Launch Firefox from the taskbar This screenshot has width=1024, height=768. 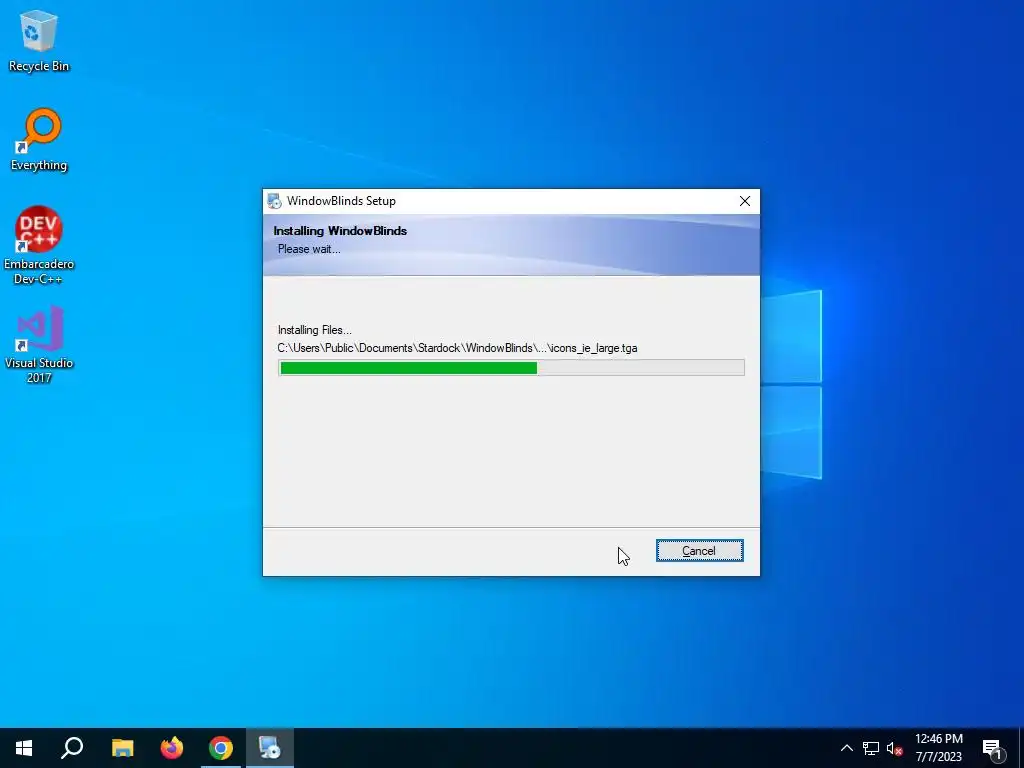172,748
